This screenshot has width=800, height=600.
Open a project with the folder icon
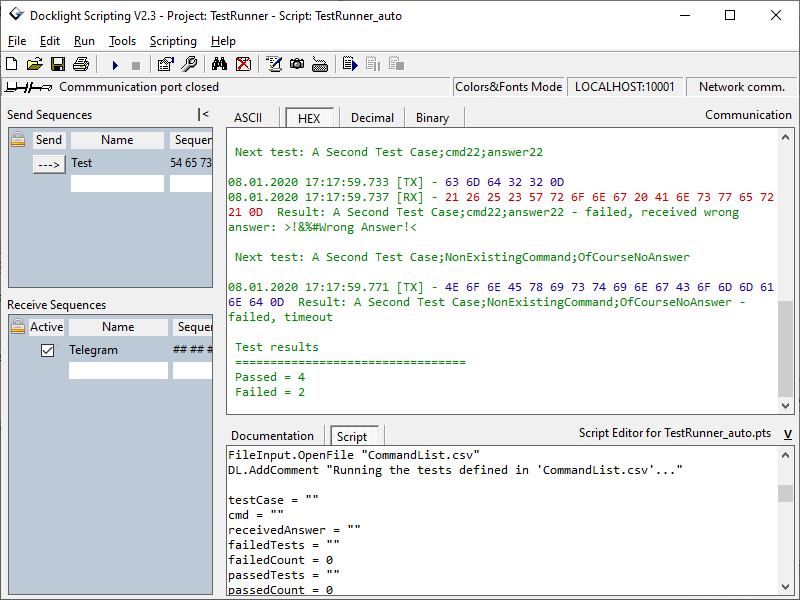pyautogui.click(x=34, y=65)
